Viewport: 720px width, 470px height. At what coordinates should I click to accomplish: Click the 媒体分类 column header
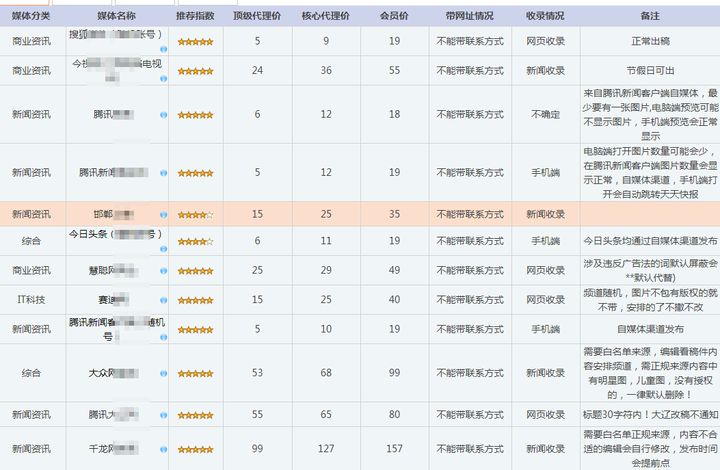[x=31, y=16]
